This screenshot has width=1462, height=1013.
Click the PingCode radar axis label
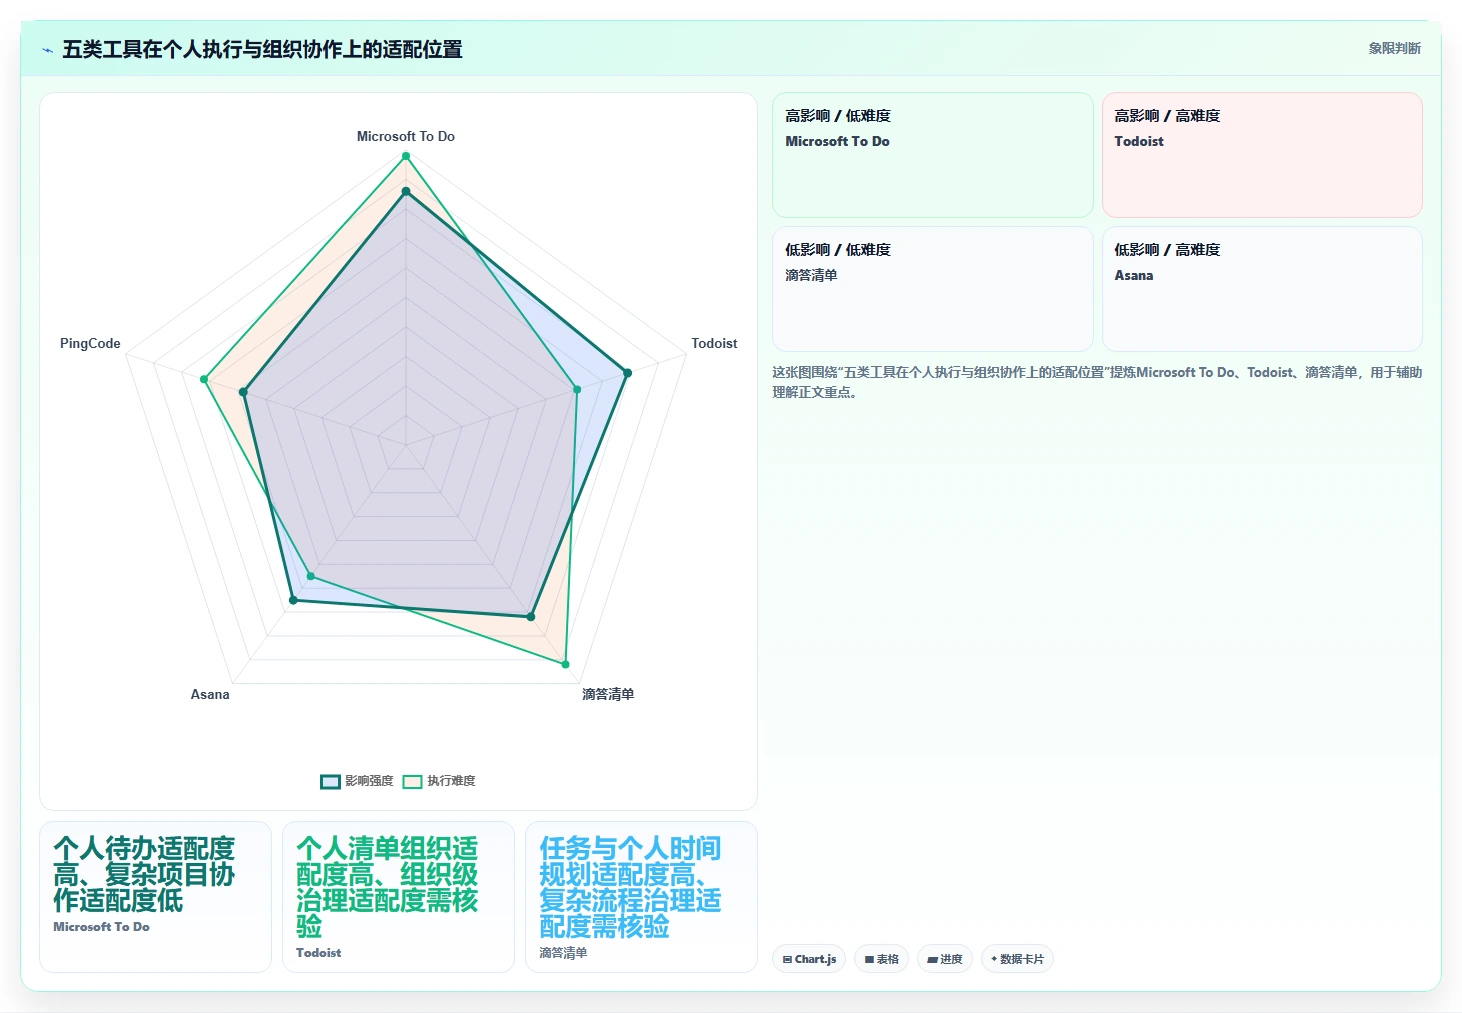pos(90,343)
